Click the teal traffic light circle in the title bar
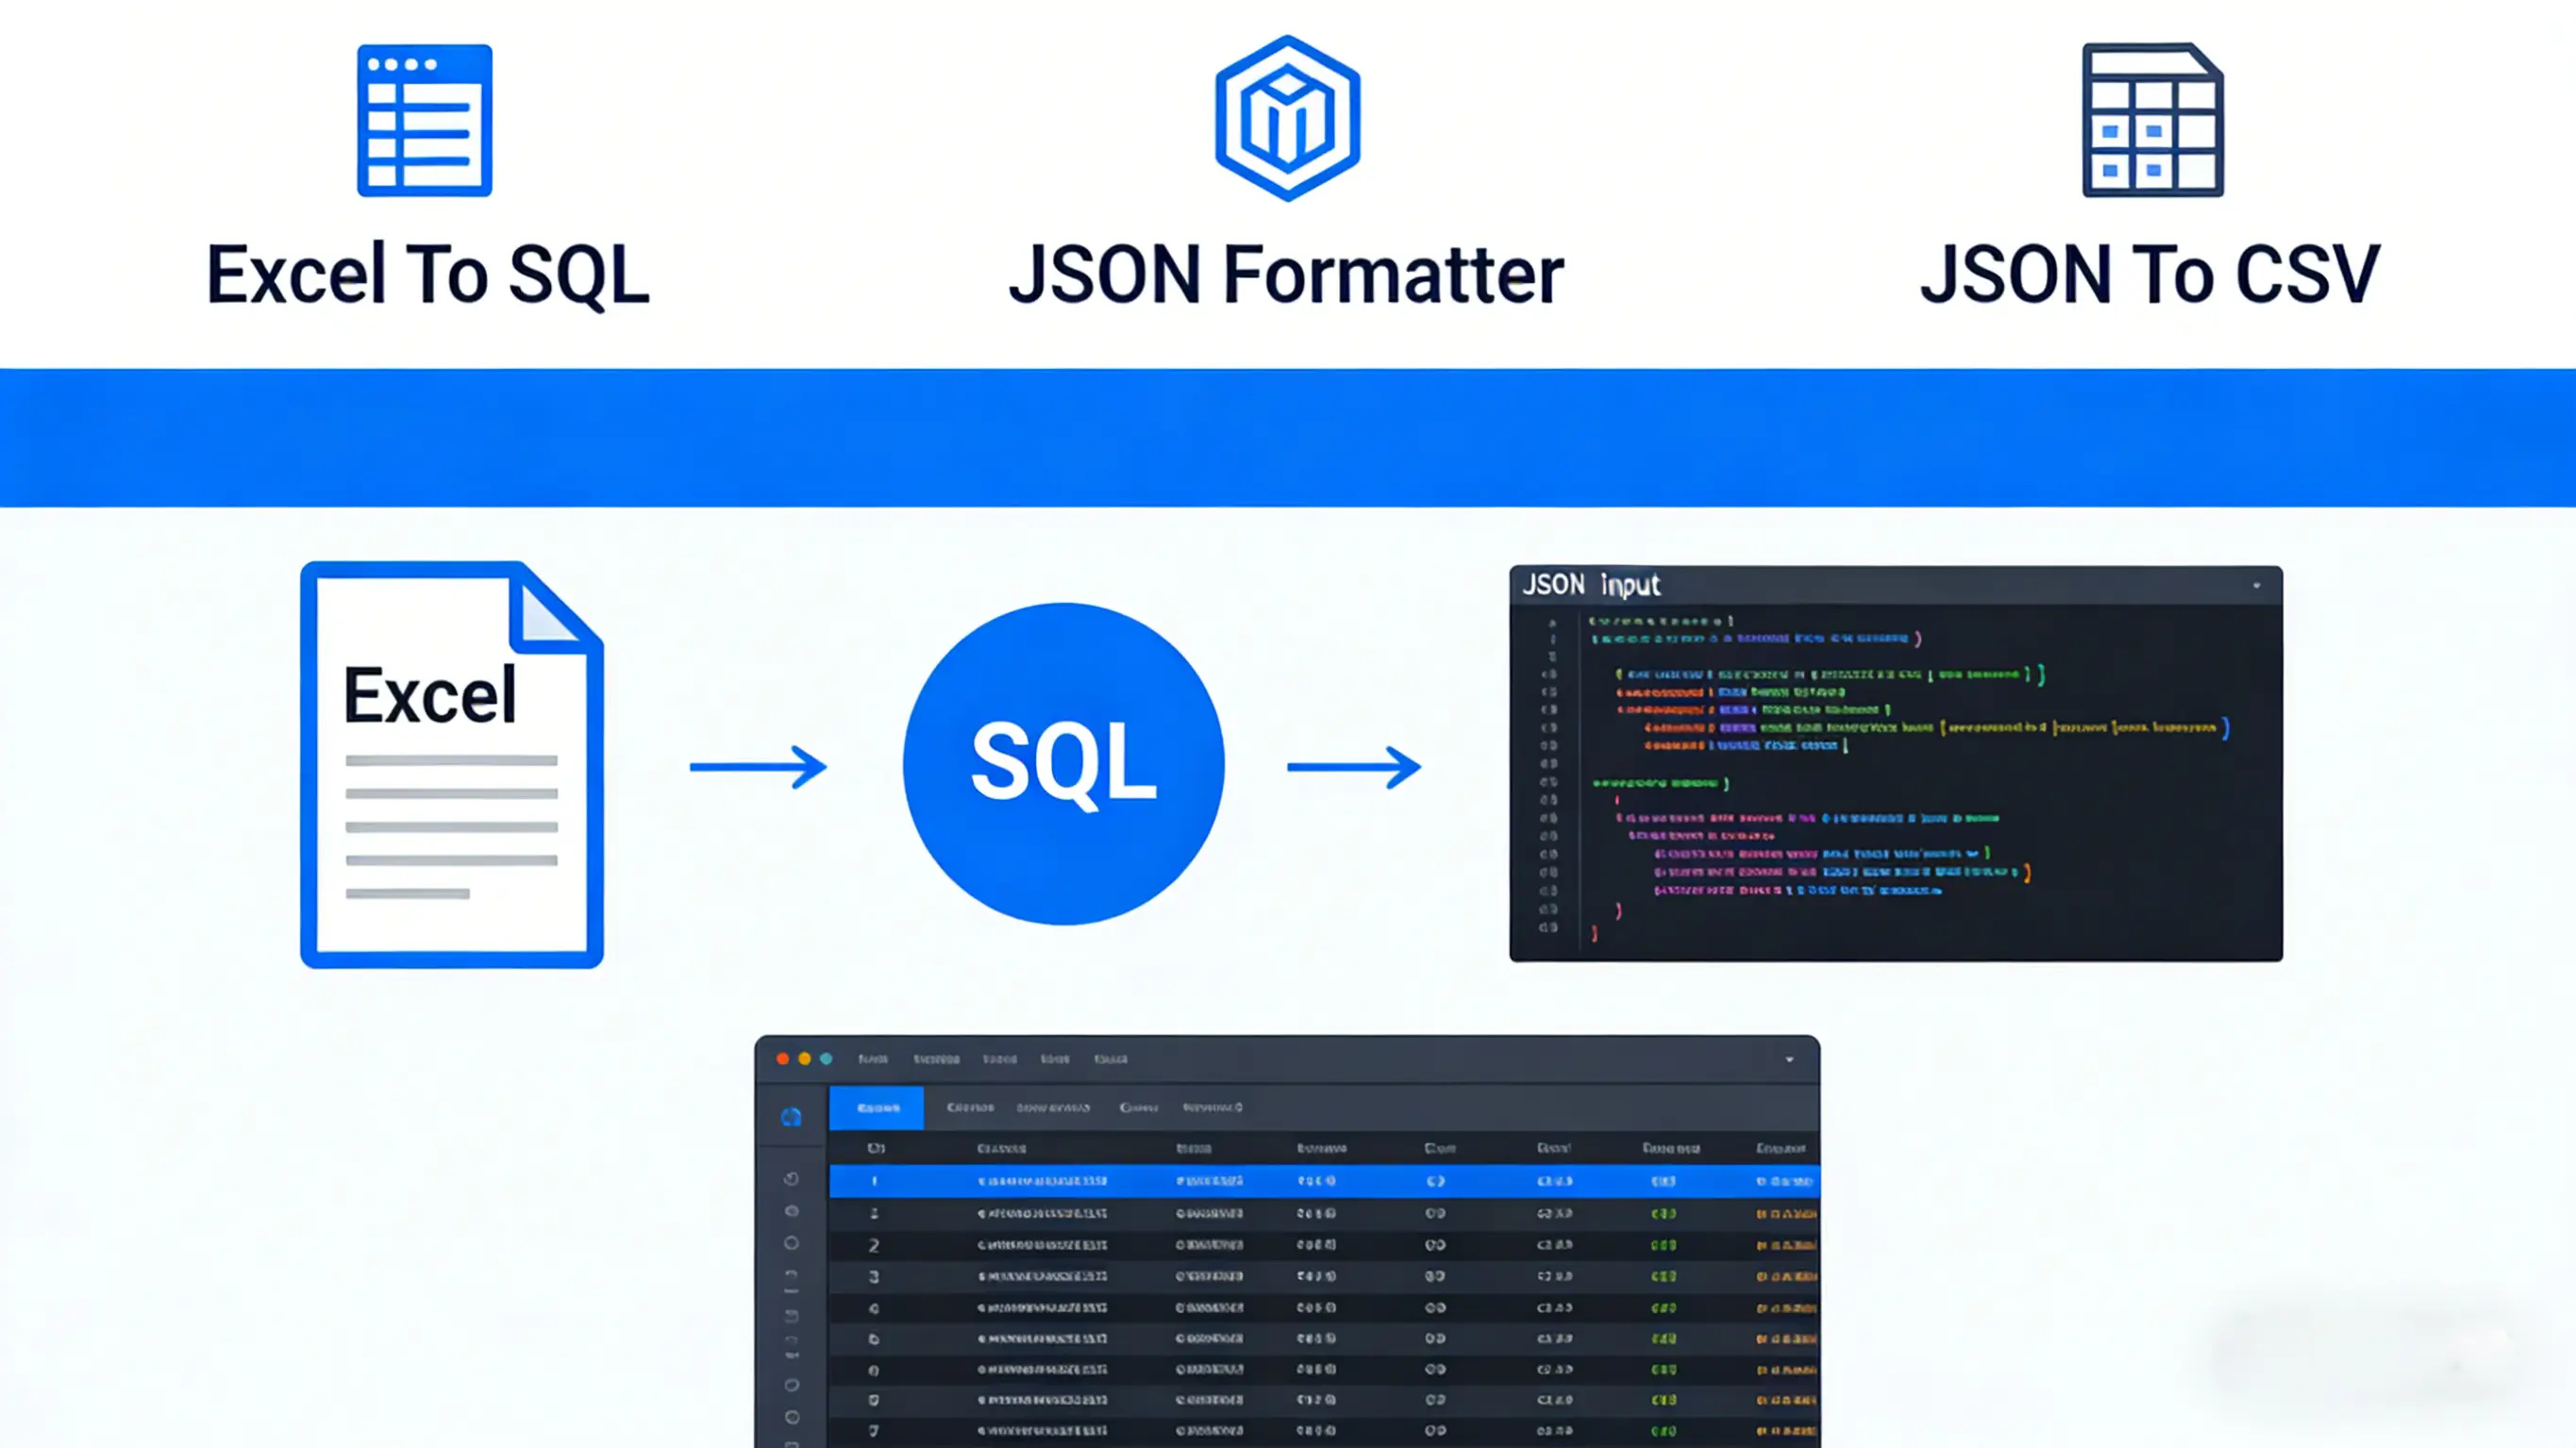Image resolution: width=2576 pixels, height=1448 pixels. (x=826, y=1060)
